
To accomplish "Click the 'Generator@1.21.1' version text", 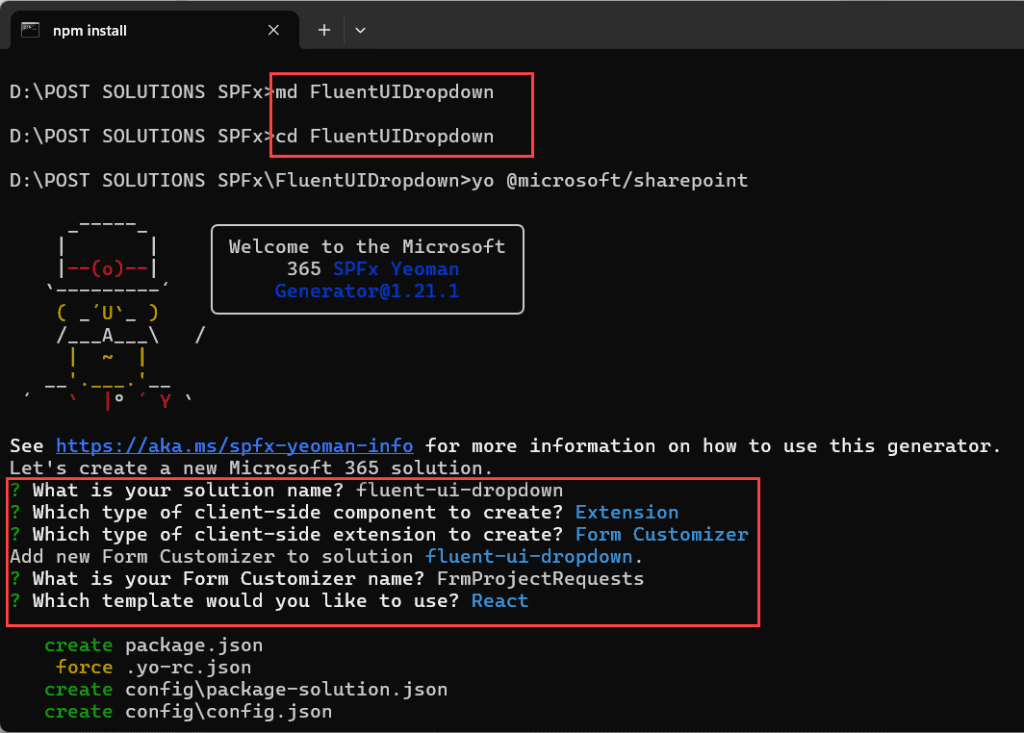I will (367, 291).
